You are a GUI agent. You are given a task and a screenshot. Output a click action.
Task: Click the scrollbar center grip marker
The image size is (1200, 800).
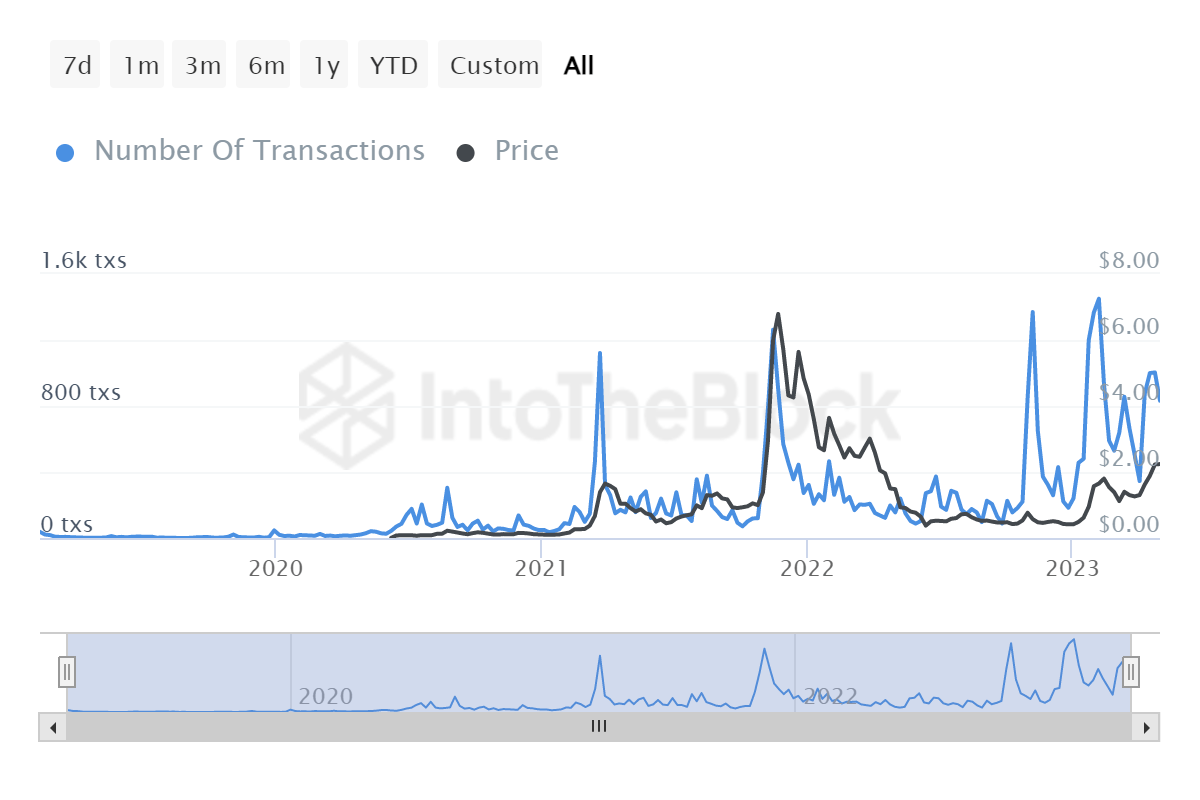(x=599, y=727)
